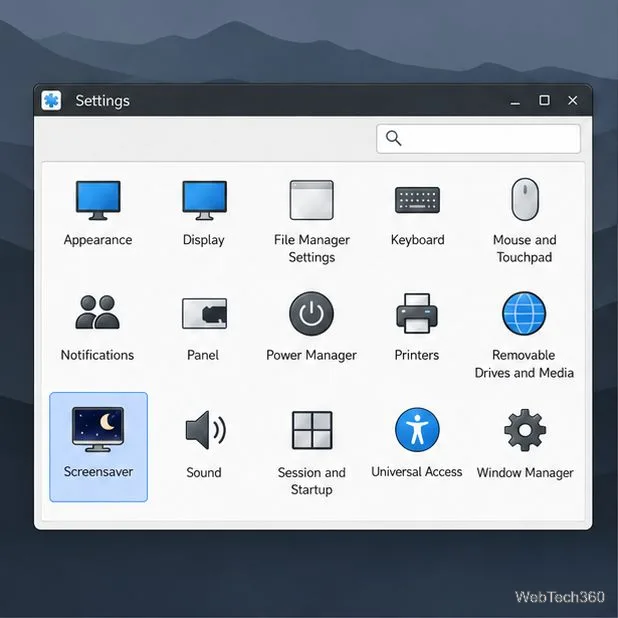Click the "Mouse and Touchpad" label
618x618 pixels.
point(525,248)
